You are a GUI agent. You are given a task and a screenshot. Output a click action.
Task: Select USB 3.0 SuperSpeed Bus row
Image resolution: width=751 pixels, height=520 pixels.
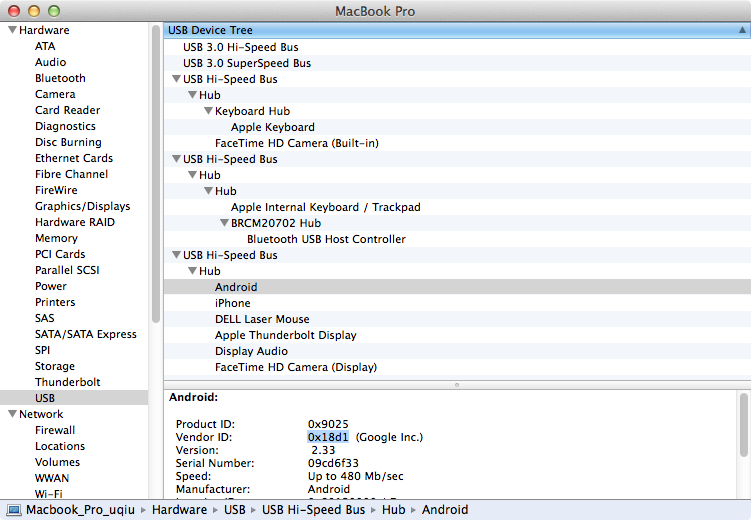coord(246,63)
